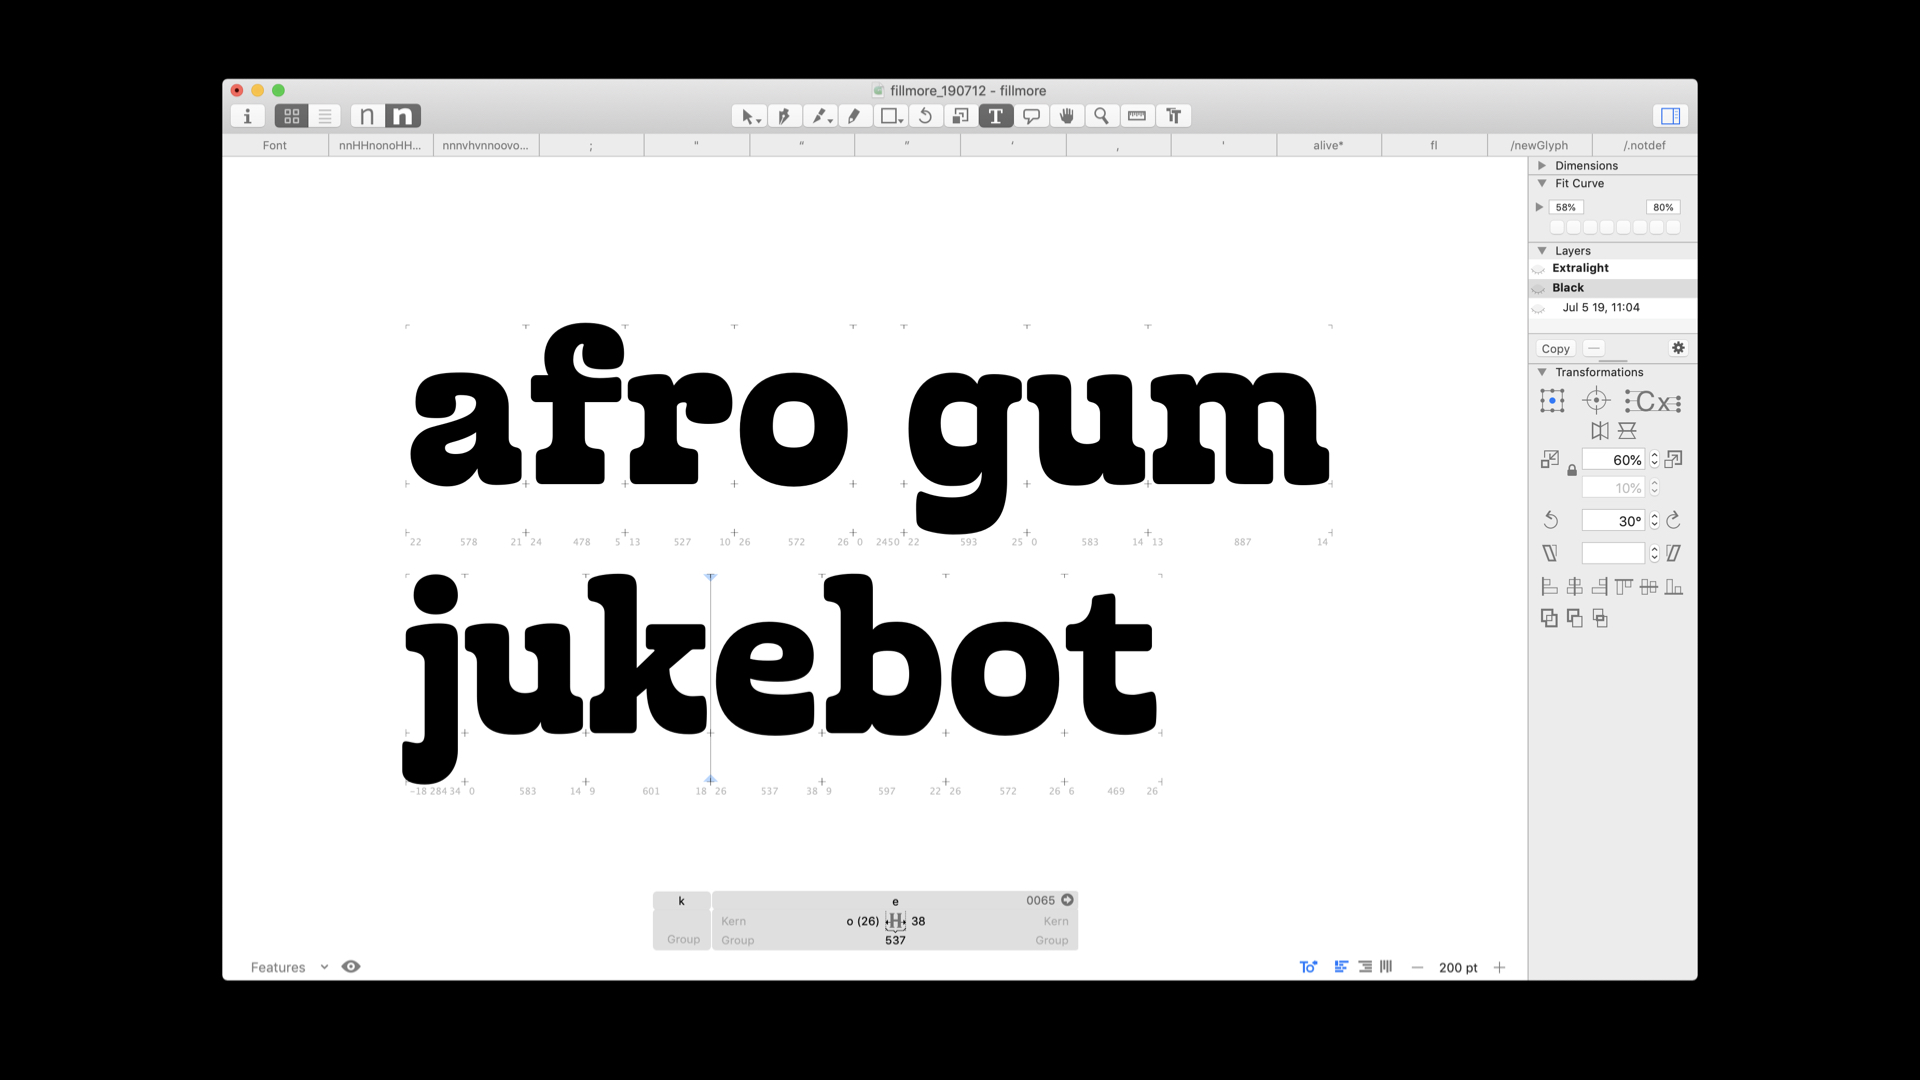Activate the Text tool
This screenshot has width=1920, height=1080.
pyautogui.click(x=996, y=116)
